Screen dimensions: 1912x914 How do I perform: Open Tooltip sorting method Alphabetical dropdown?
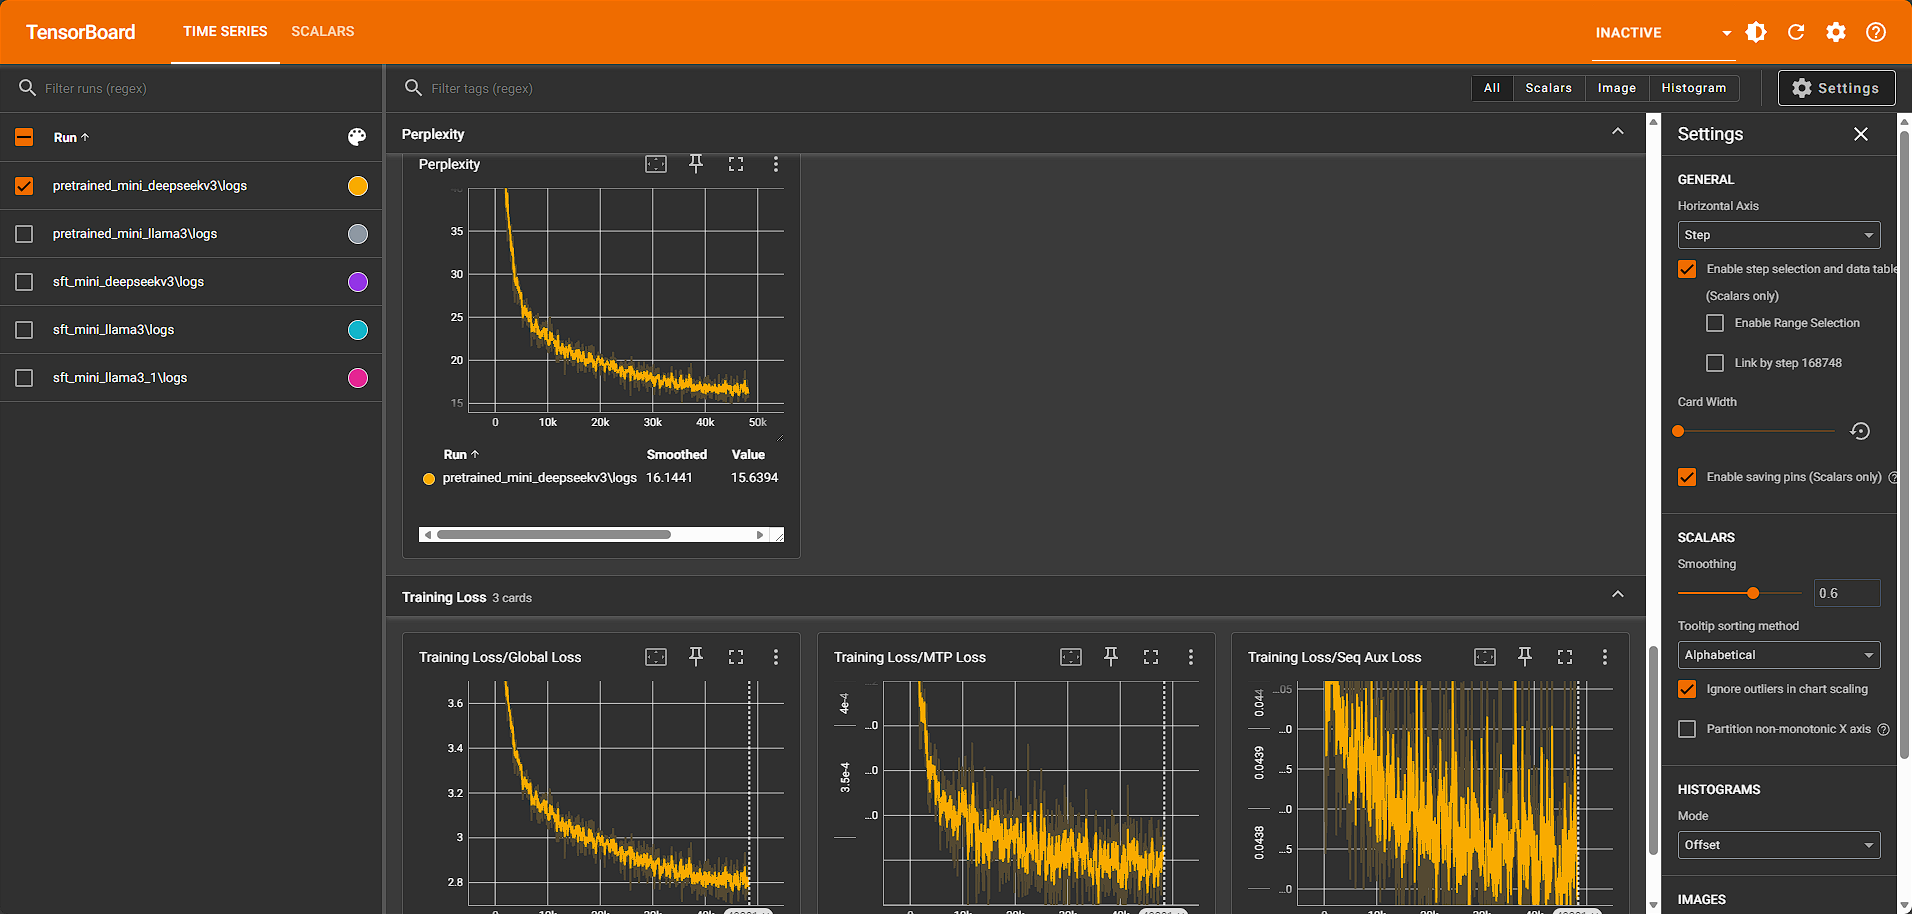(x=1779, y=655)
